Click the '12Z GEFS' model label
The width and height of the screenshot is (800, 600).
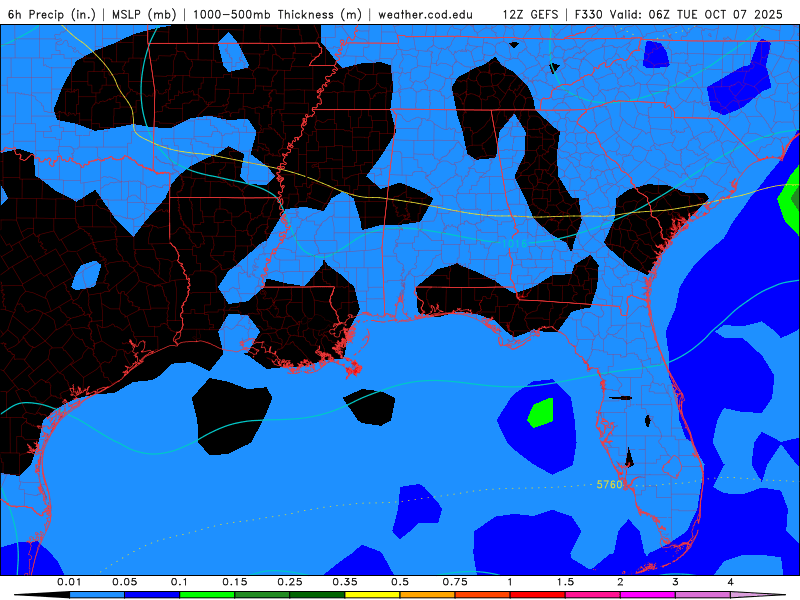pos(530,14)
